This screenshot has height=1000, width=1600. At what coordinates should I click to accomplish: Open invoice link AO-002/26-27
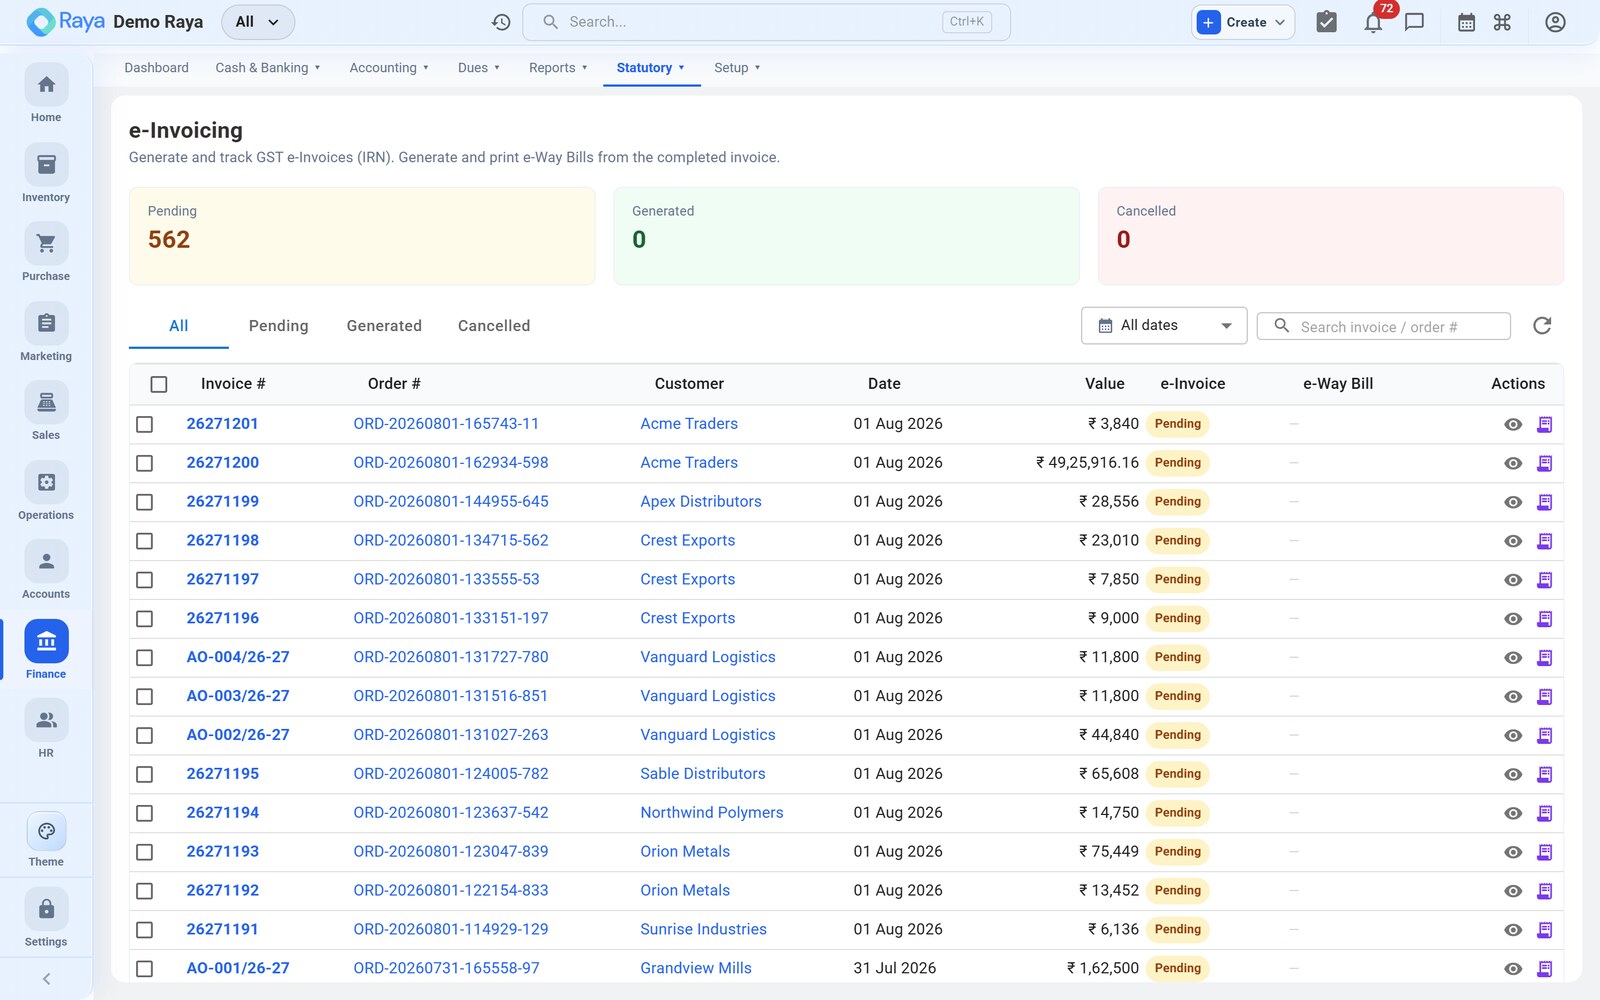point(238,735)
